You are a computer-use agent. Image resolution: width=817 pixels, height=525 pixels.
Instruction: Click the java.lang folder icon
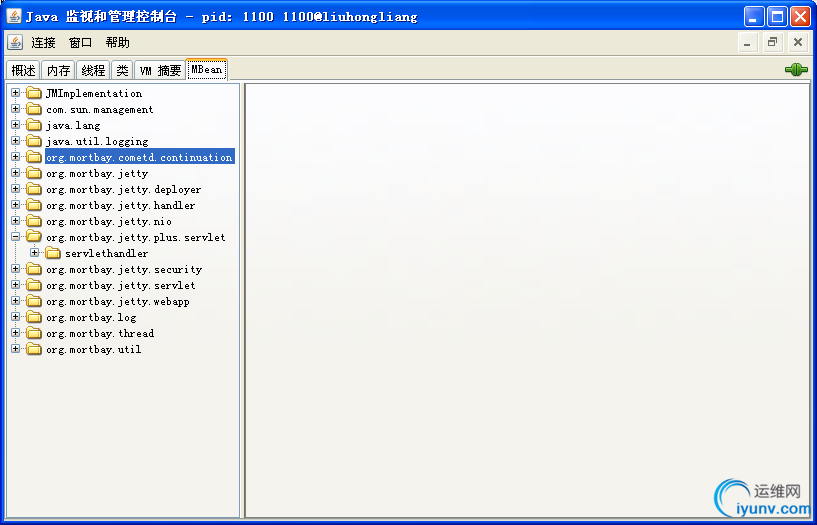[34, 125]
